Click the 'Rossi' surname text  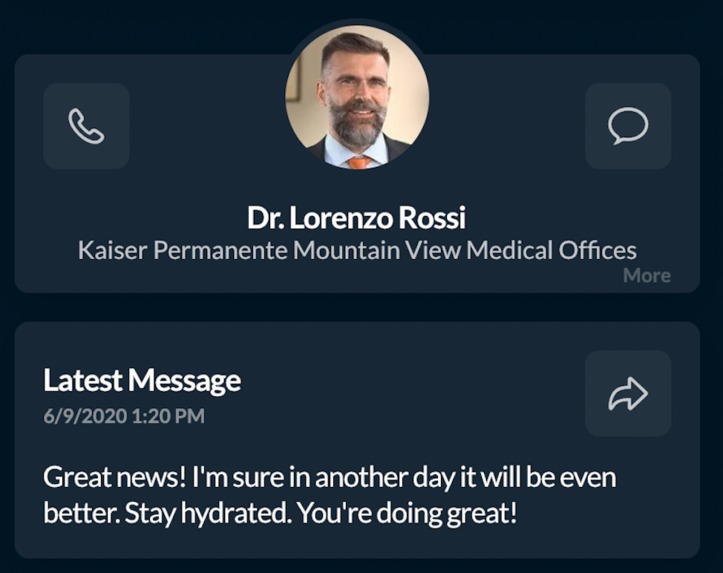point(432,218)
